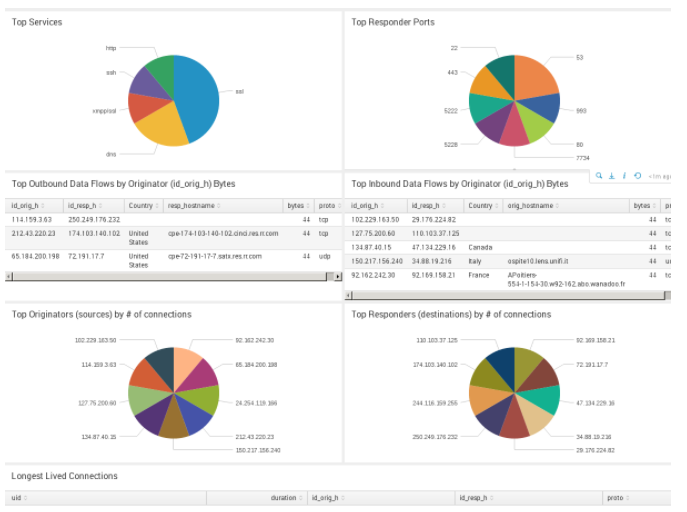Click udp proto cell in outbound table
This screenshot has width=687, height=512.
tap(324, 256)
